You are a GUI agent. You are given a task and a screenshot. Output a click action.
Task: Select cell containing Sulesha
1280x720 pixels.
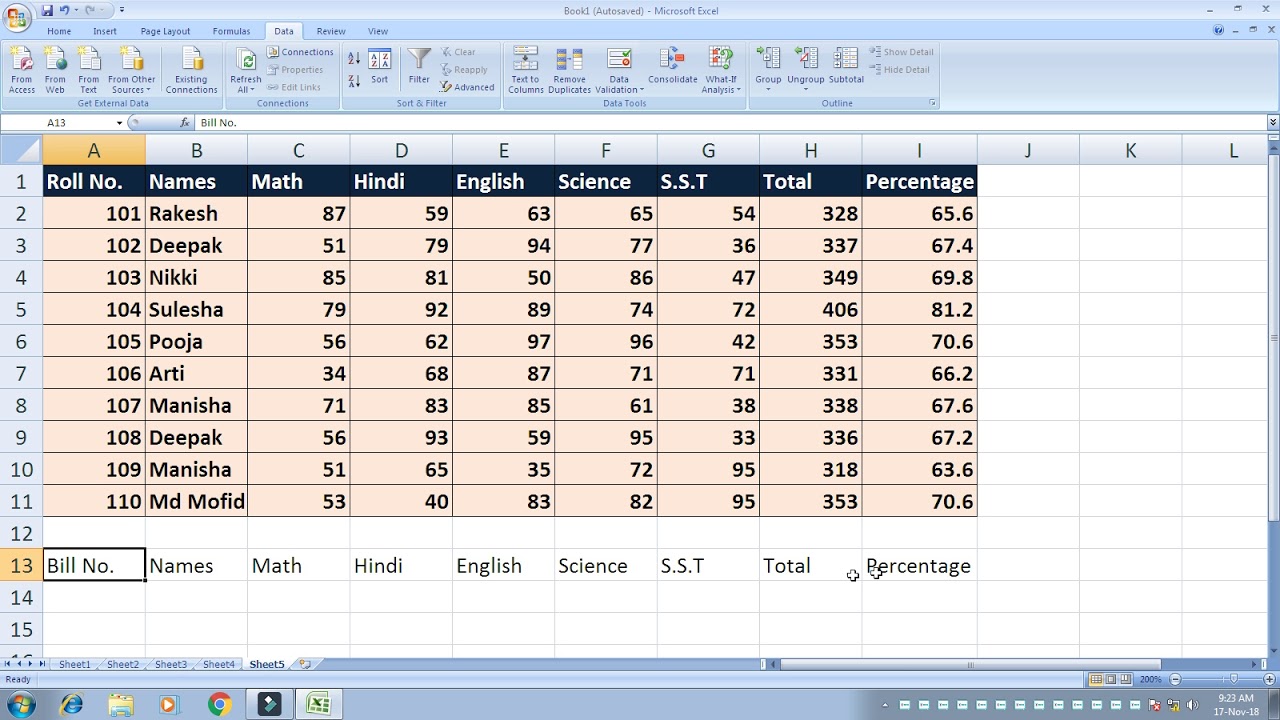tap(196, 310)
